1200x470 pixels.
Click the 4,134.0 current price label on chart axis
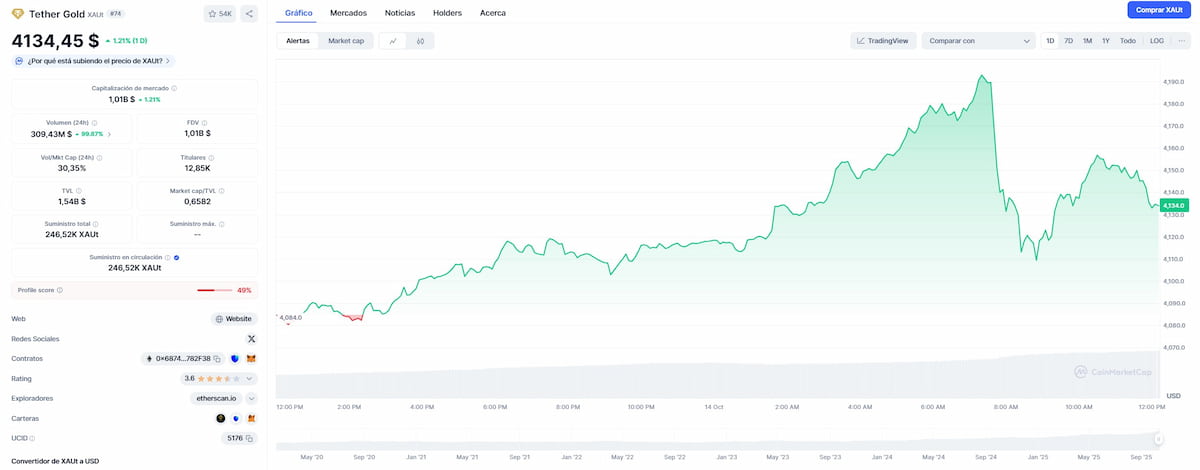coord(1174,205)
